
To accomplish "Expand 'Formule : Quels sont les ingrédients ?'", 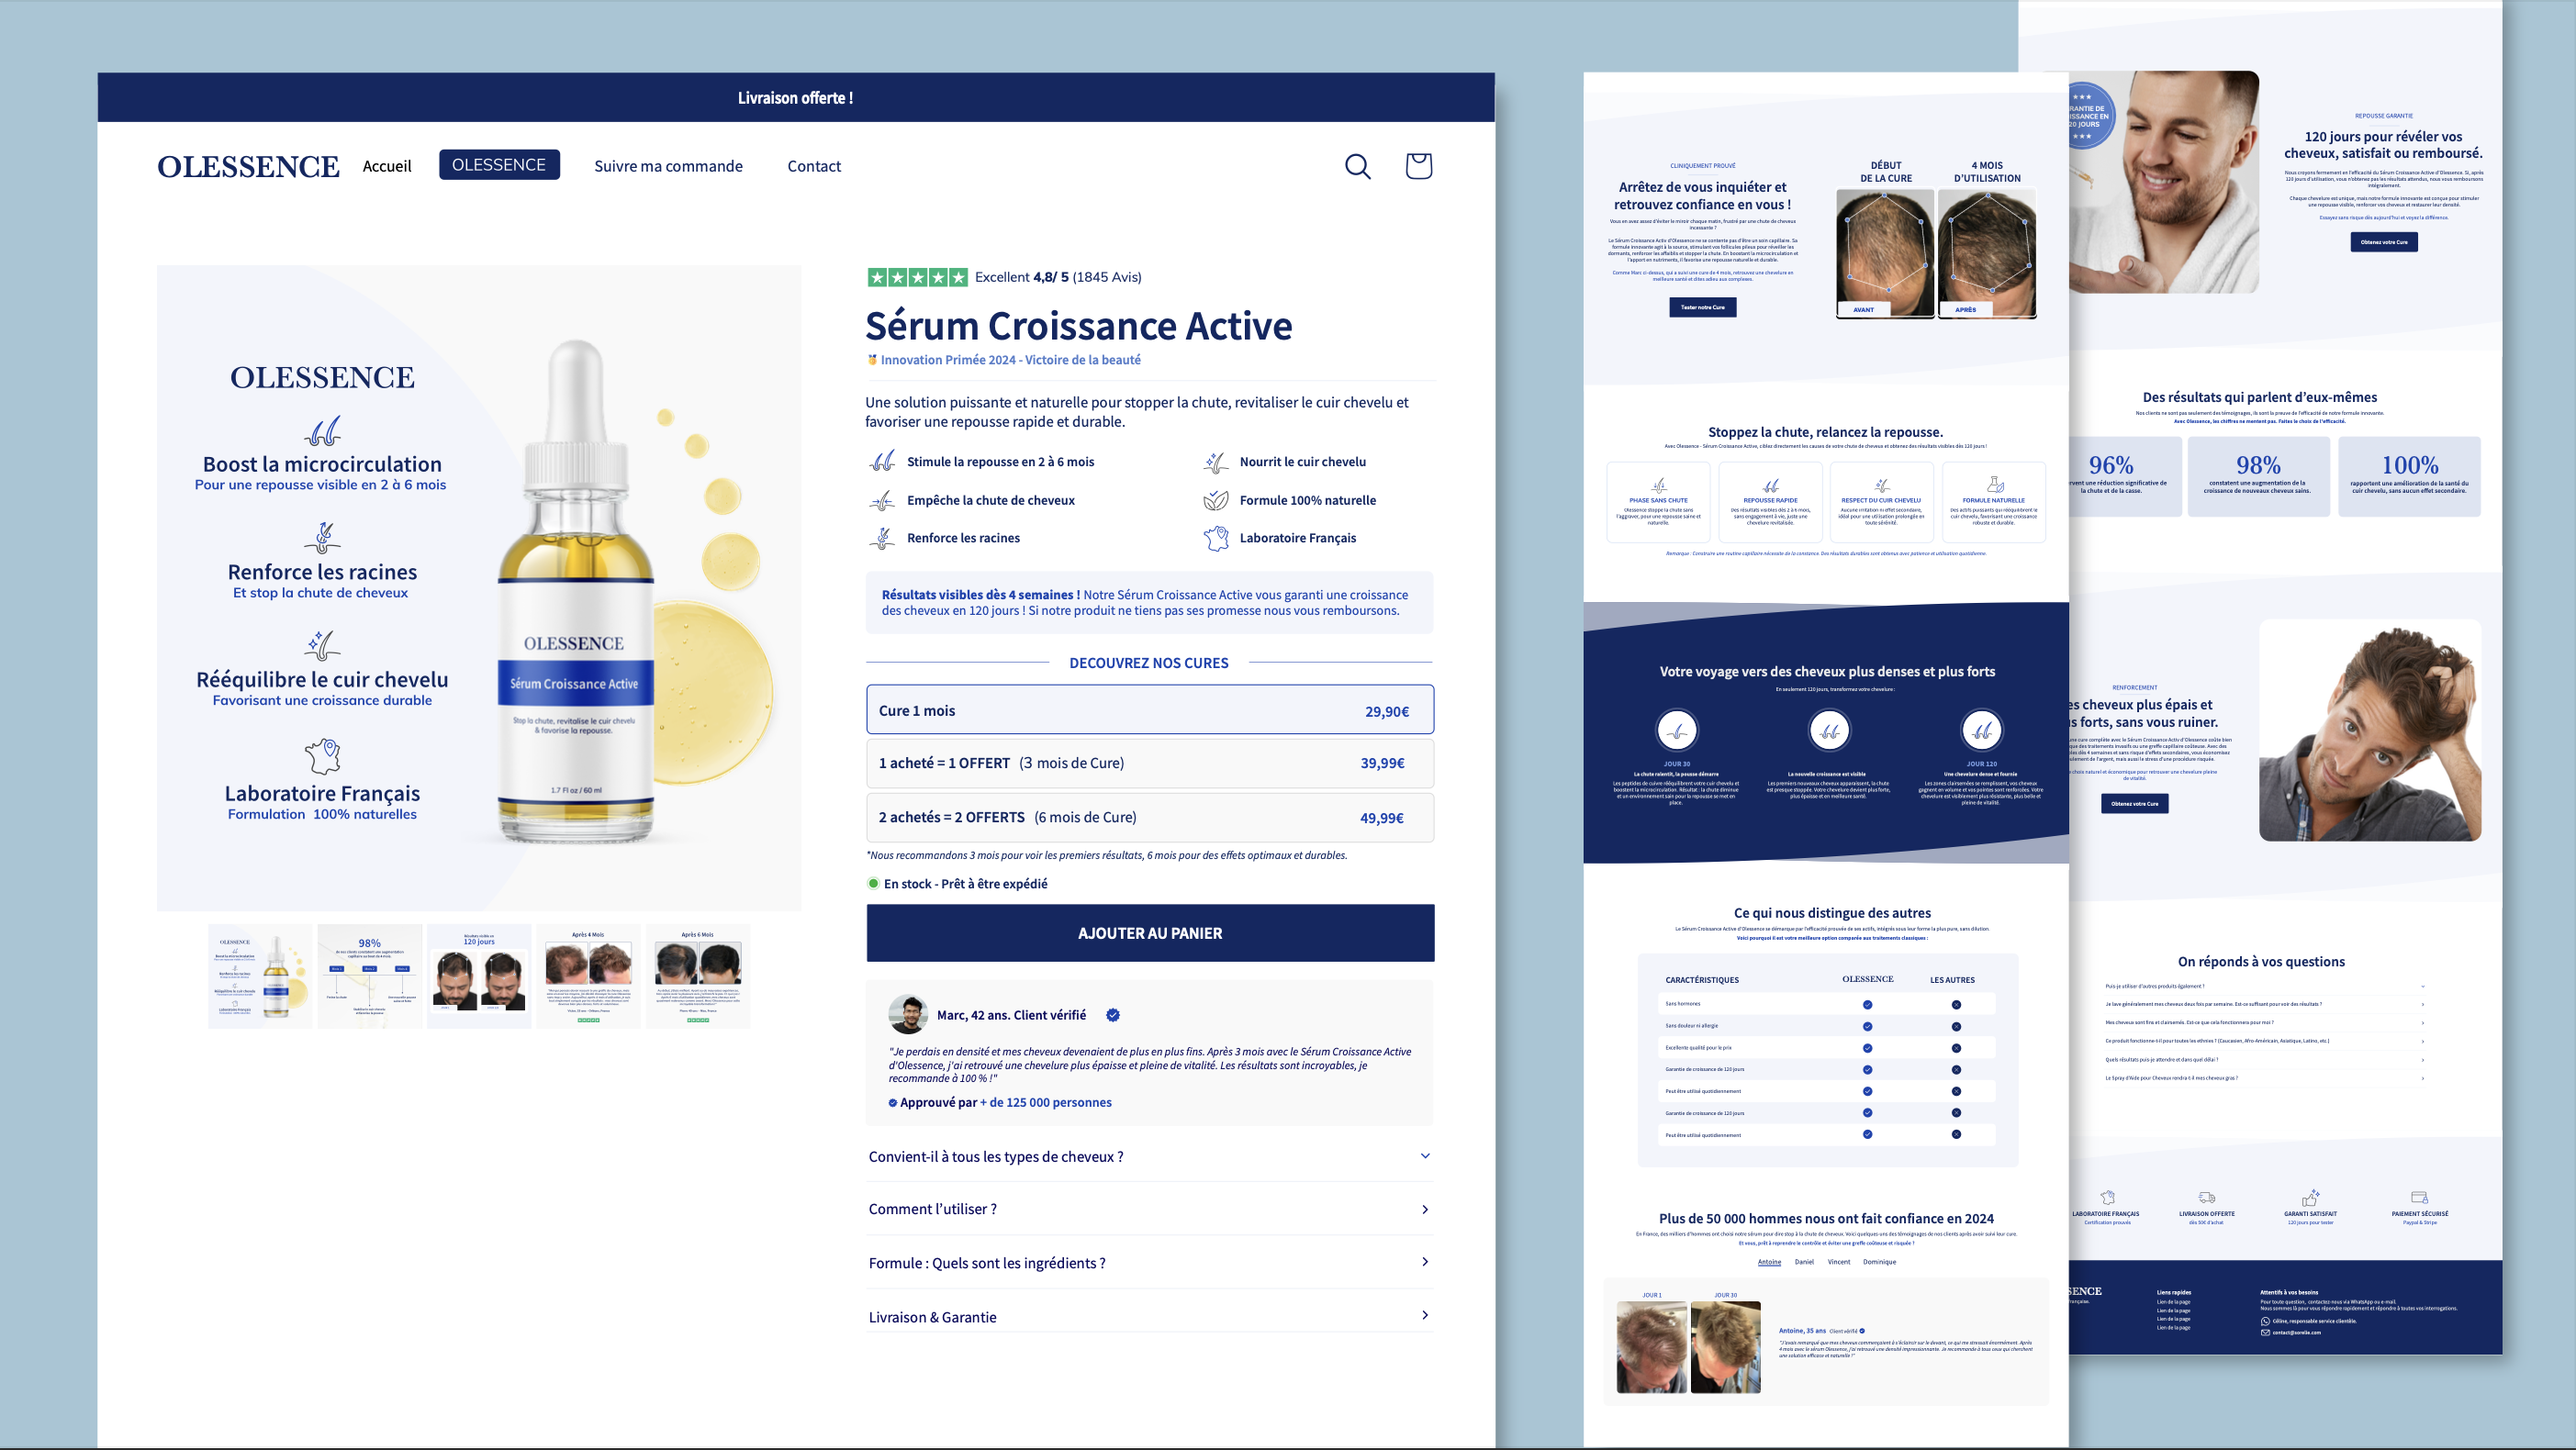I will [1149, 1263].
